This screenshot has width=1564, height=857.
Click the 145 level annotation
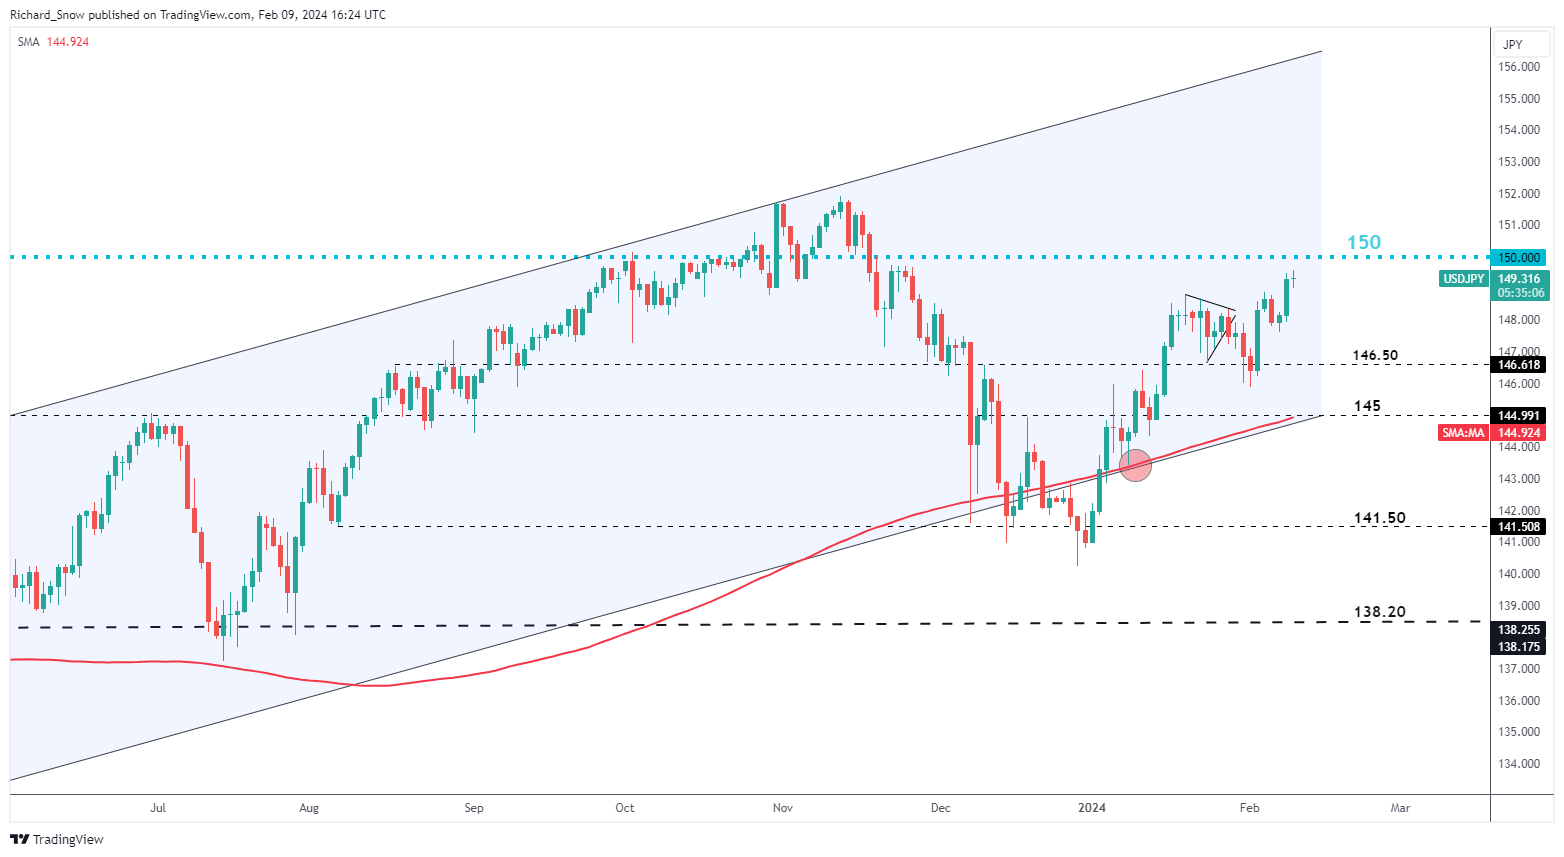(x=1367, y=406)
